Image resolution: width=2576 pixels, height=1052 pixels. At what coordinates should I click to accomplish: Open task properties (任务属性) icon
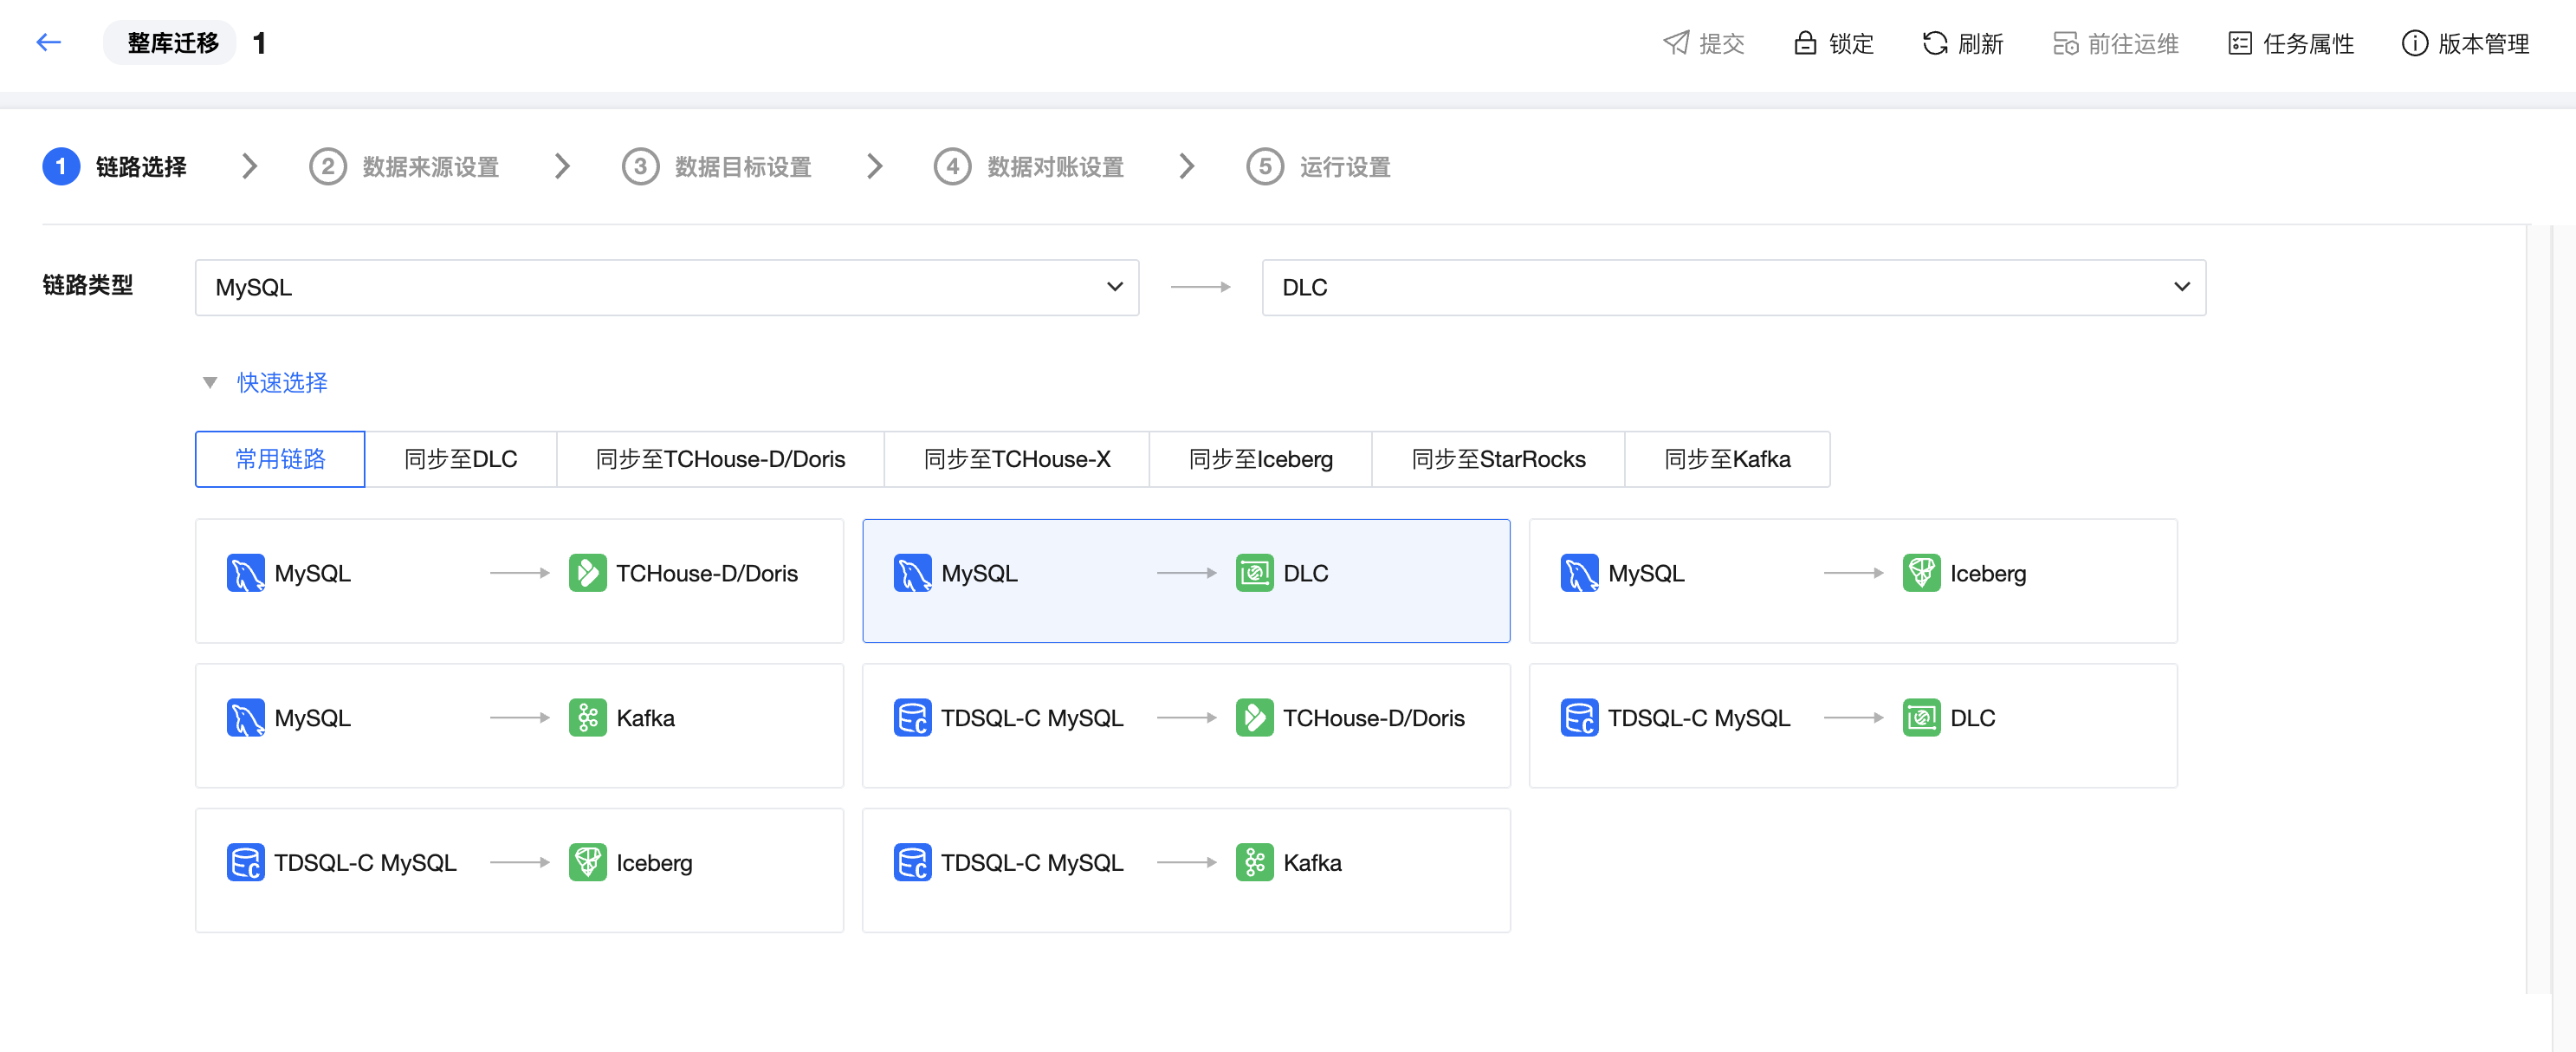click(x=2239, y=43)
